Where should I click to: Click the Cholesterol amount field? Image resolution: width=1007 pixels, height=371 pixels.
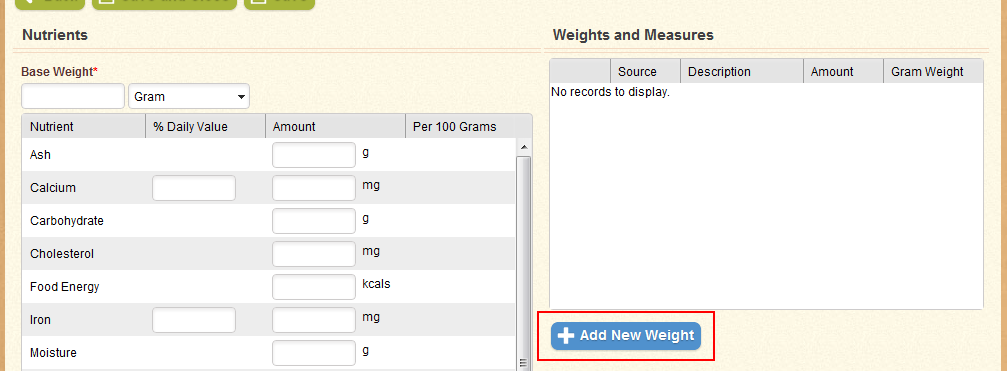(x=314, y=254)
